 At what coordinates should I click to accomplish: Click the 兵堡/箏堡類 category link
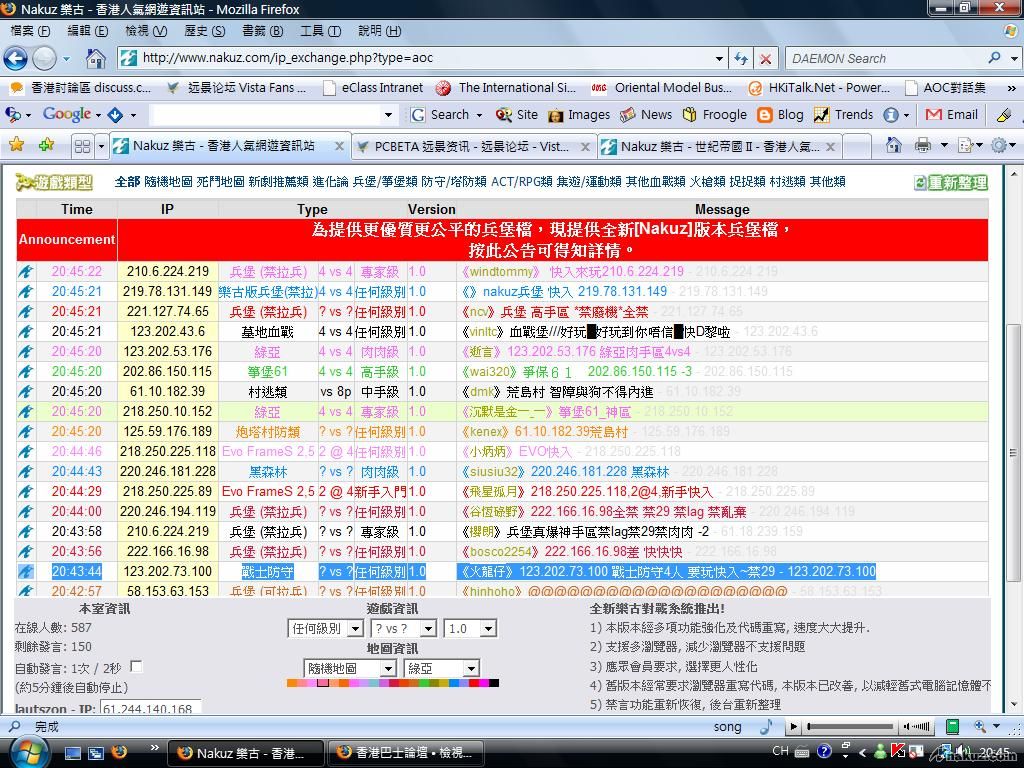coord(384,182)
